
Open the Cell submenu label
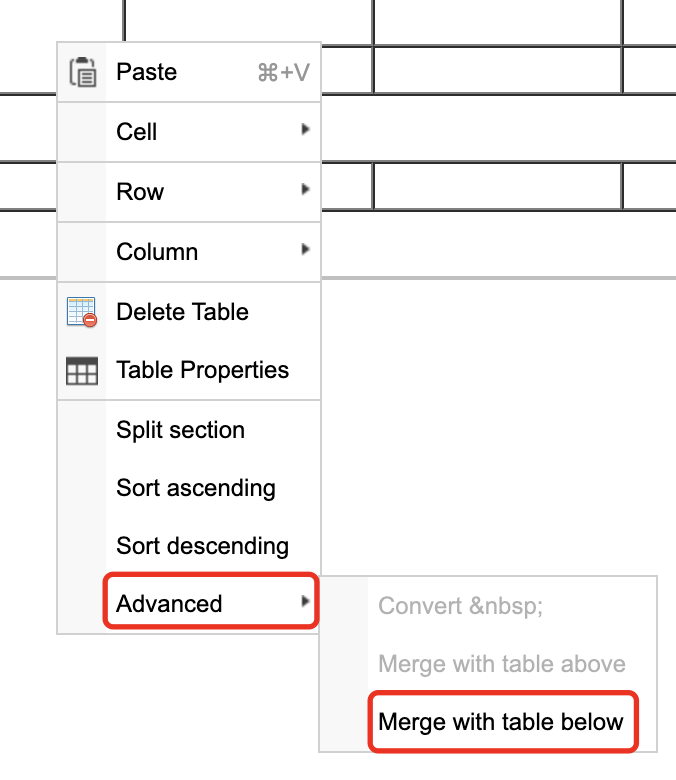click(137, 132)
